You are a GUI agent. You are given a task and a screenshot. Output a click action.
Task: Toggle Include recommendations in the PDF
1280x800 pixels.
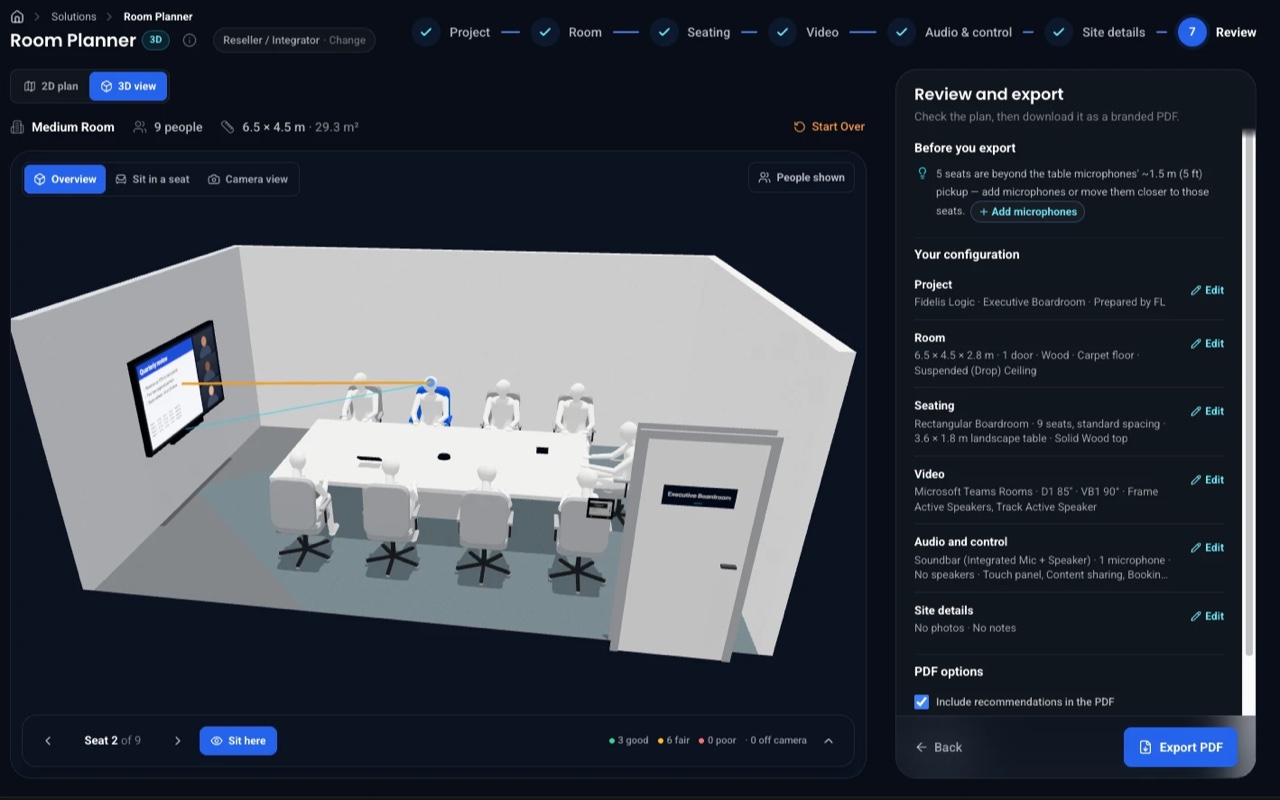click(922, 702)
